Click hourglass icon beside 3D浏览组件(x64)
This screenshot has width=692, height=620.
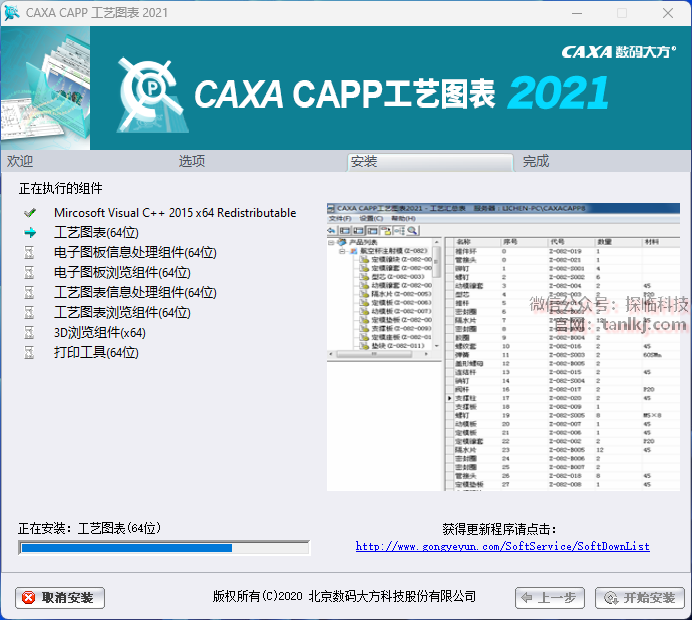click(29, 332)
